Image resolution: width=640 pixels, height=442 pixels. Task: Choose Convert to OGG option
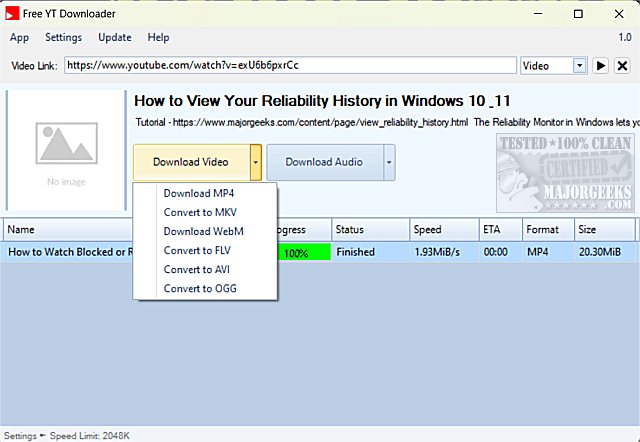pyautogui.click(x=200, y=289)
